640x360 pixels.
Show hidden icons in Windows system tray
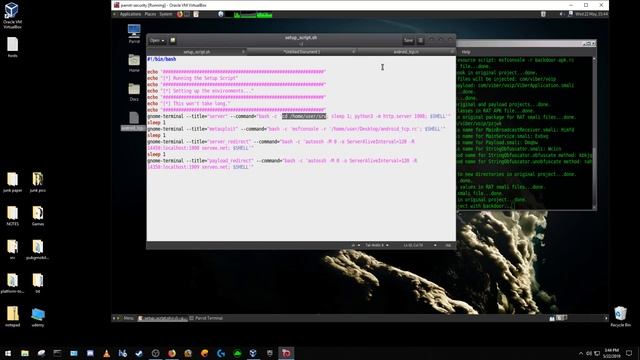(581, 353)
